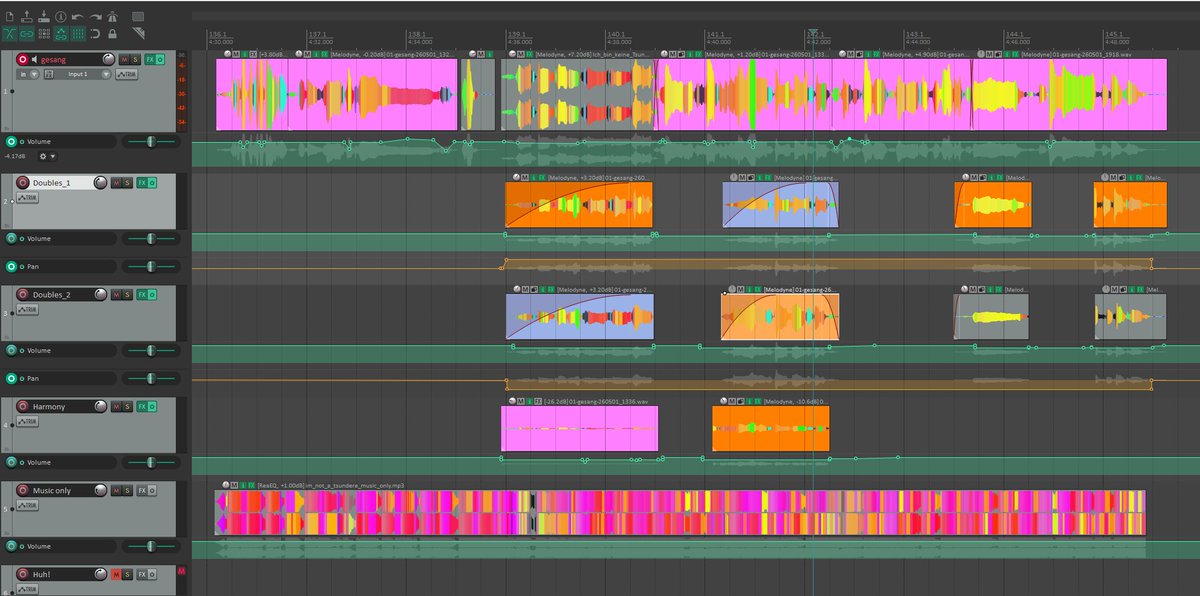
Task: Arm the Doubles_2 track for recording
Action: click(23, 295)
